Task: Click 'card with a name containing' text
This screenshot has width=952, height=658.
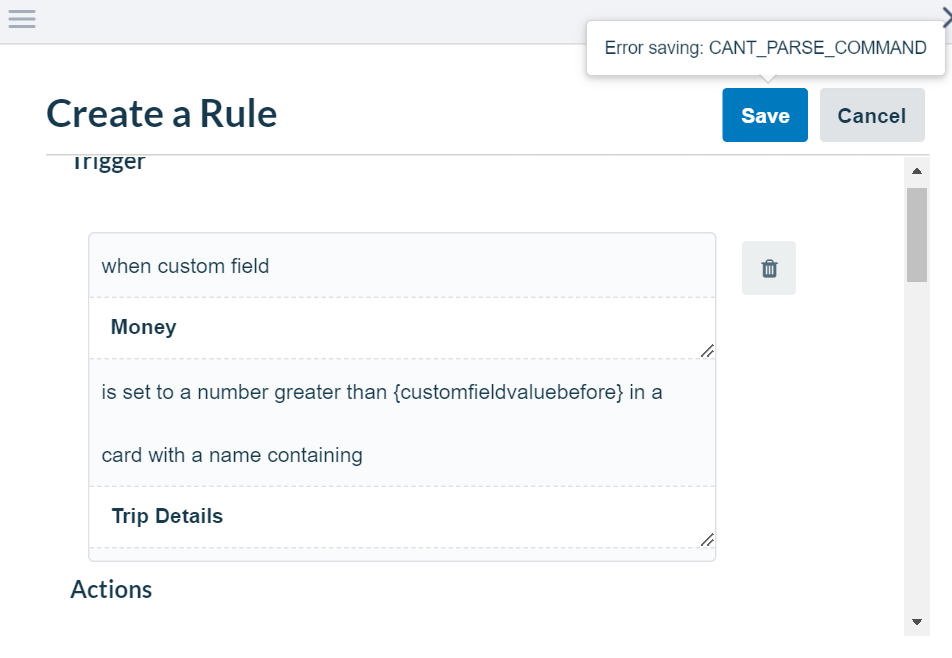Action: [x=232, y=455]
